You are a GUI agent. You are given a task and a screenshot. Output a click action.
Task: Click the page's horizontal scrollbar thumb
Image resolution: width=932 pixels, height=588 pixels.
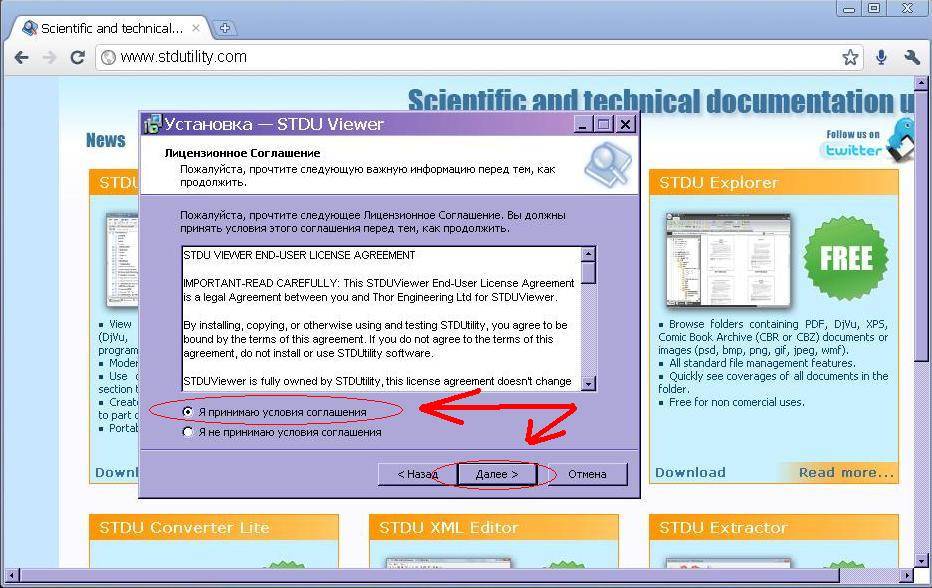429,575
